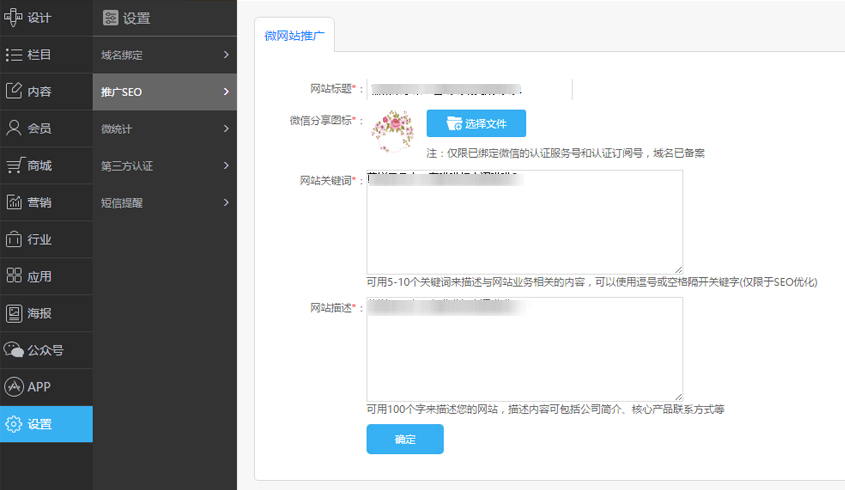Click the 会员 member person icon

tap(14, 128)
